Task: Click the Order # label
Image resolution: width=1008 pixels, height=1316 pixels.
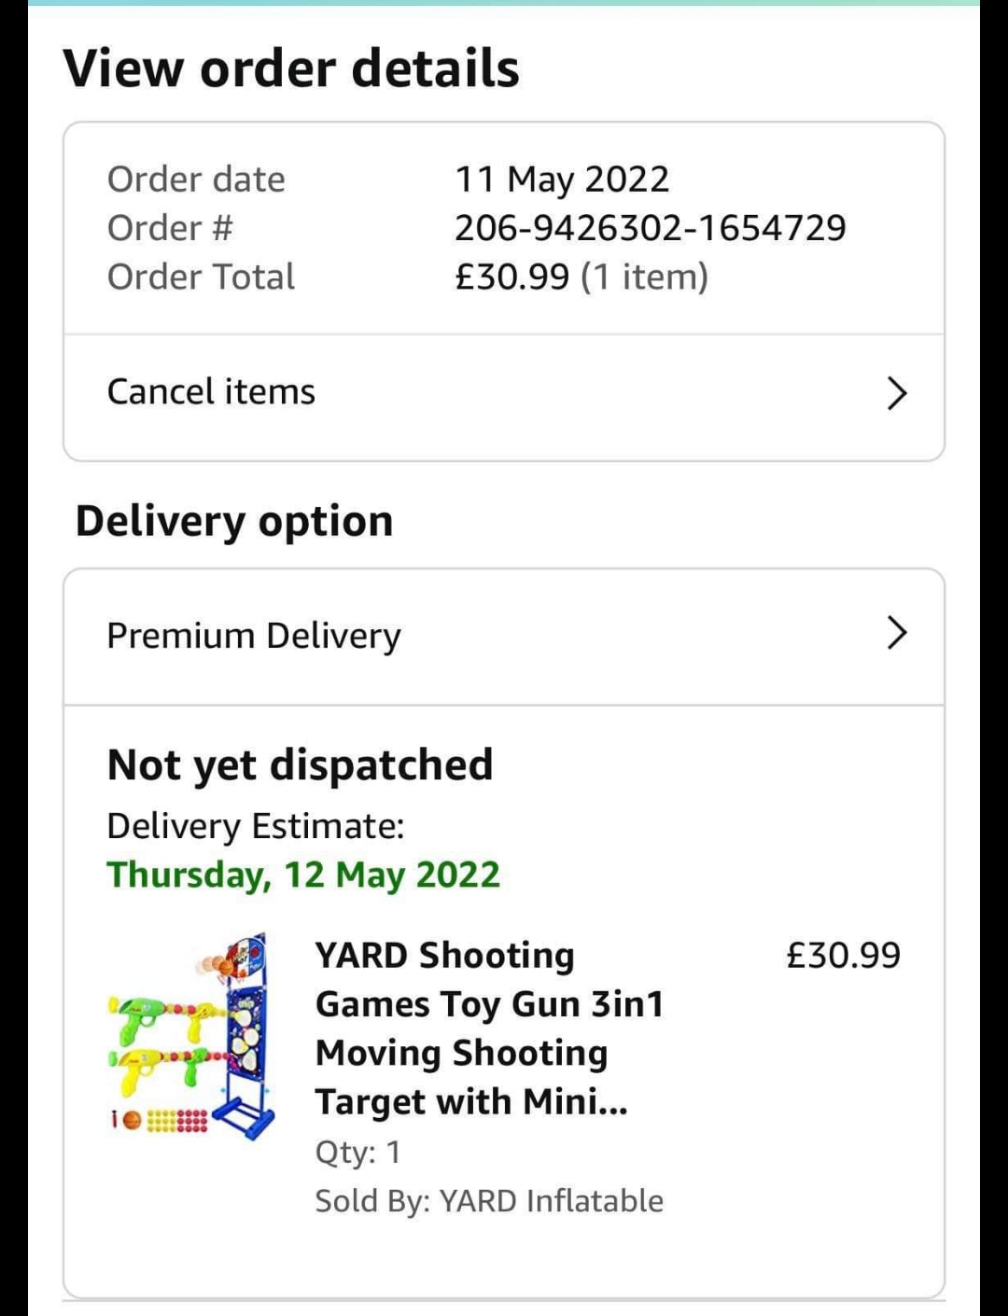Action: click(x=170, y=228)
